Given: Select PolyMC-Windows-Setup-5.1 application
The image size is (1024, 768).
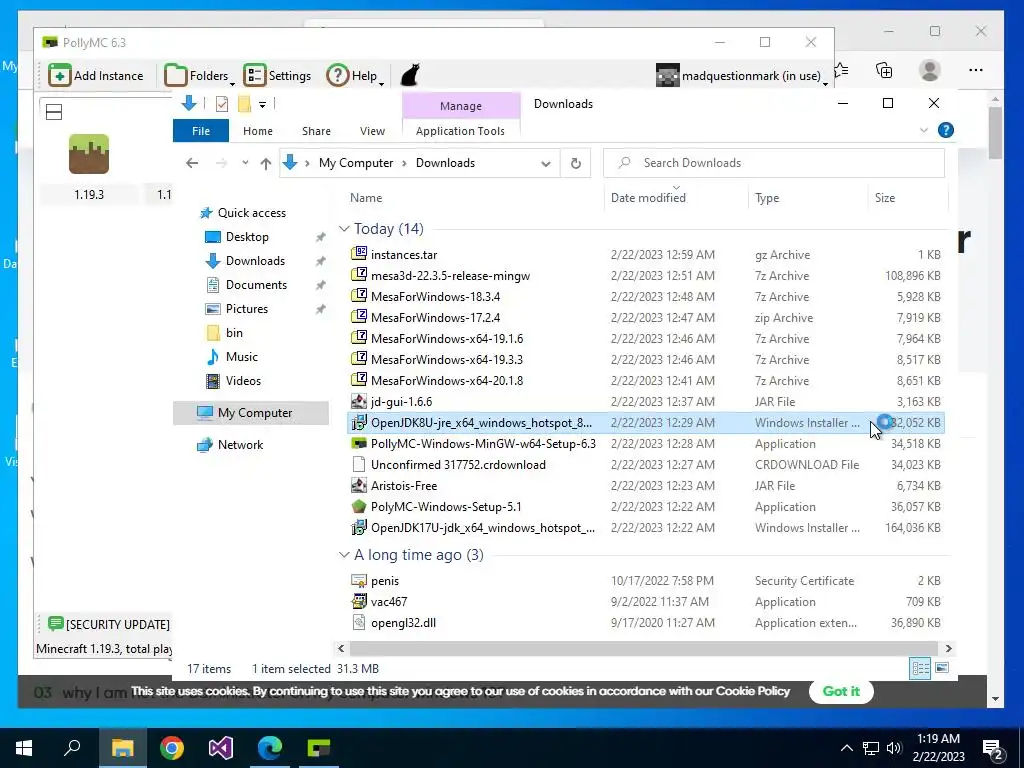Looking at the screenshot, I should pyautogui.click(x=445, y=507).
